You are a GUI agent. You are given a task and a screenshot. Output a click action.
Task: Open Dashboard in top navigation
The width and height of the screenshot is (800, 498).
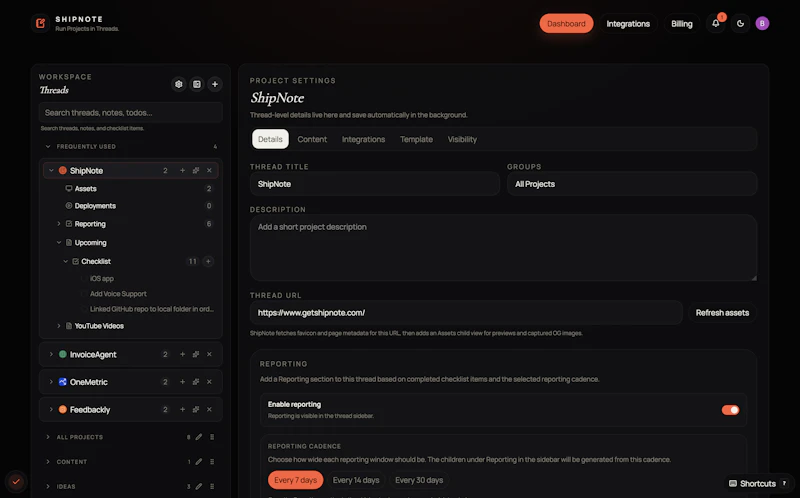click(566, 23)
